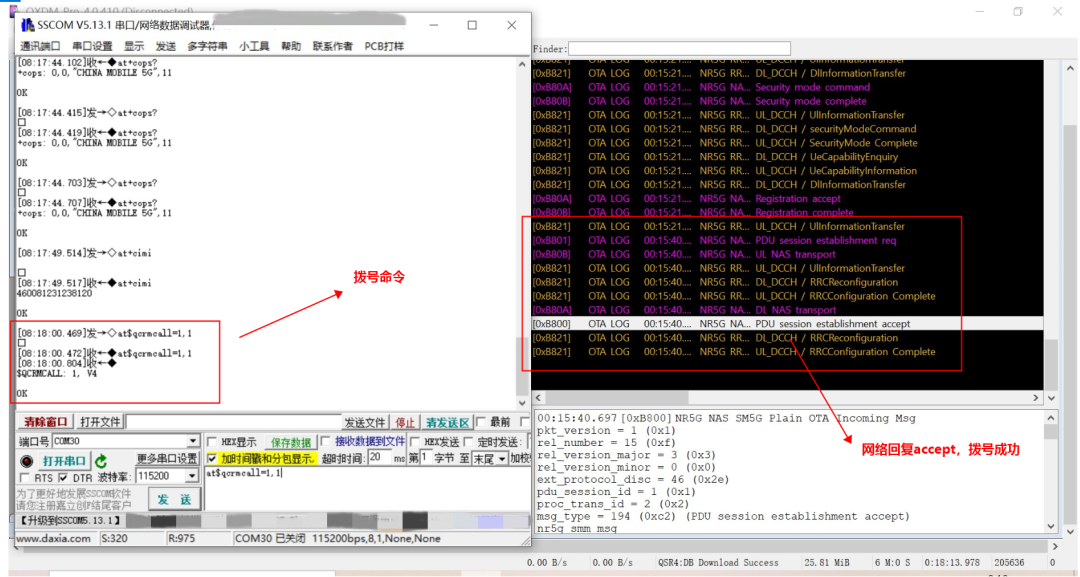Screen dimensions: 1080x577
Task: Click the scroll-up arrow in SSCOM log
Action: point(521,64)
